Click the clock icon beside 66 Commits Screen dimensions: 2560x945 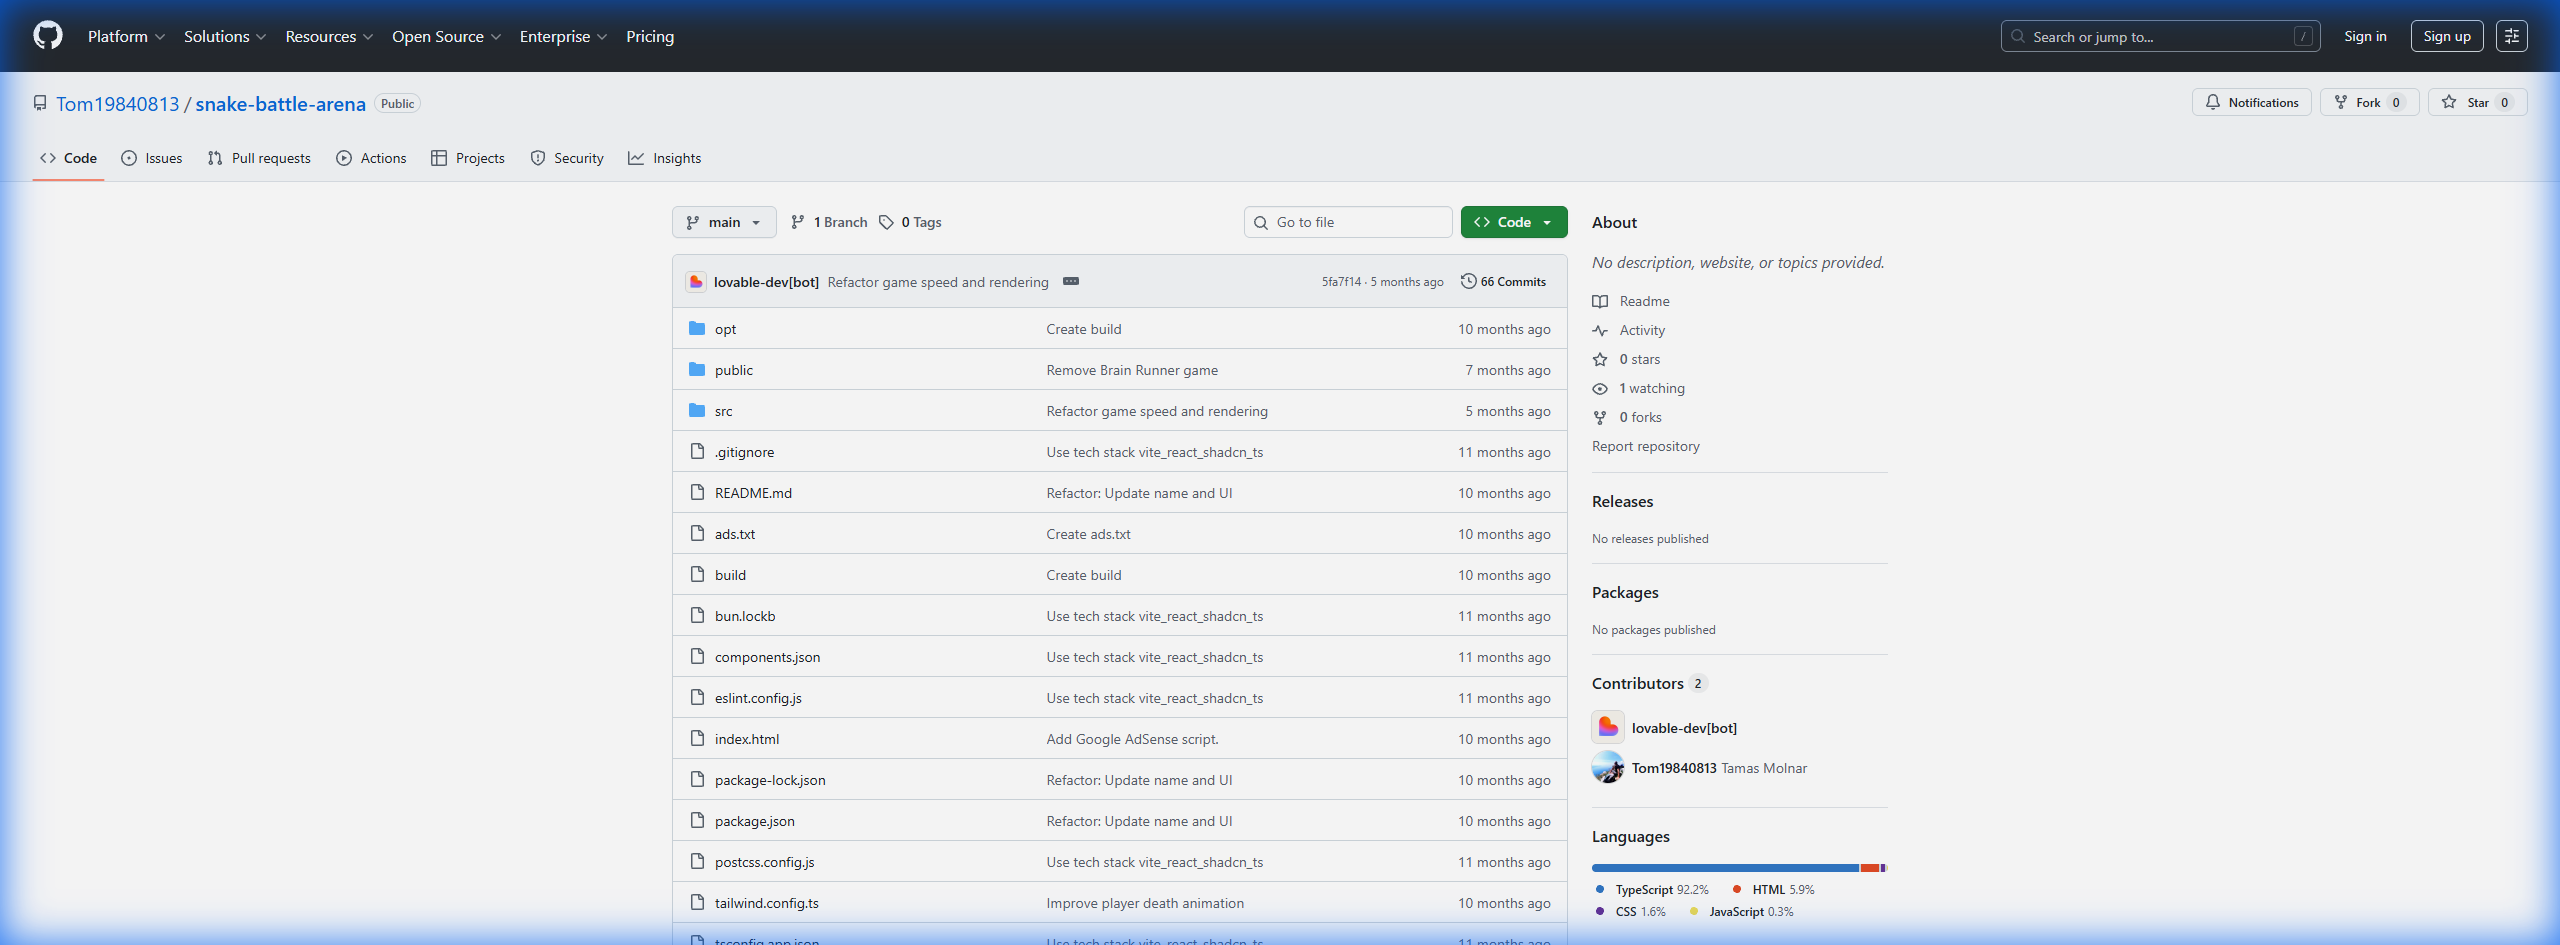(x=1468, y=281)
